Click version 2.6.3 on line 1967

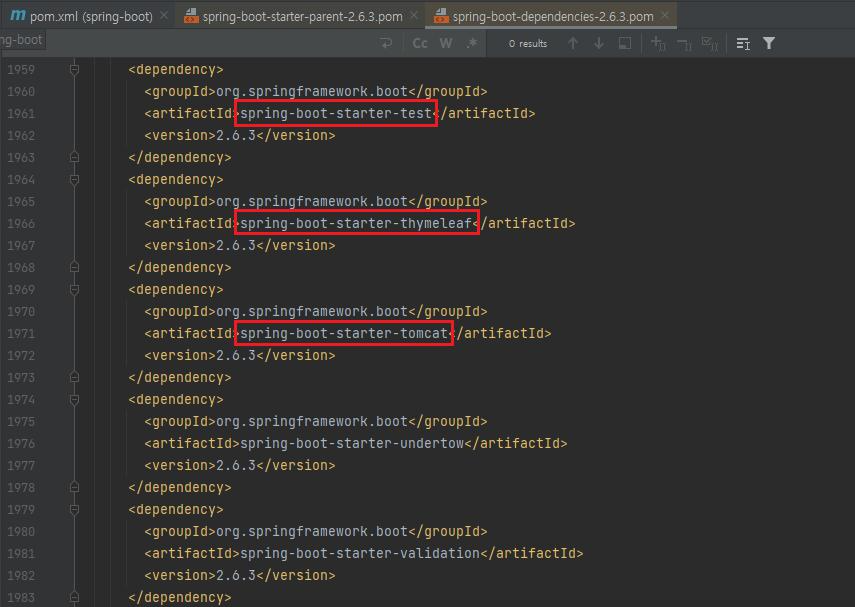point(236,245)
